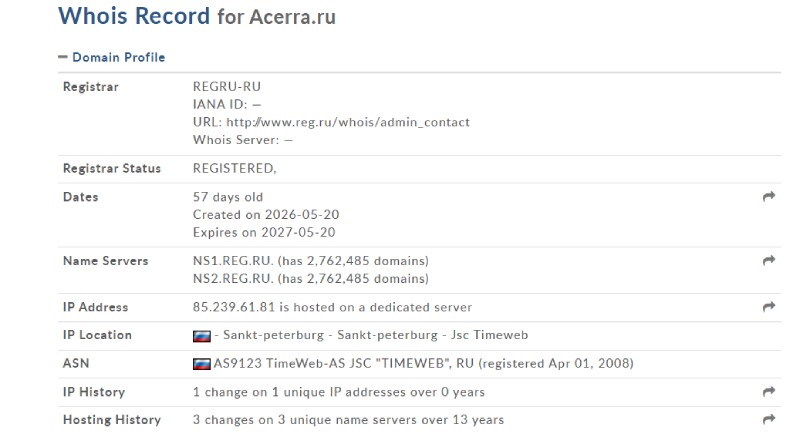Click the Created on 2026-05-20 date
The height and width of the screenshot is (444, 800).
pos(266,215)
